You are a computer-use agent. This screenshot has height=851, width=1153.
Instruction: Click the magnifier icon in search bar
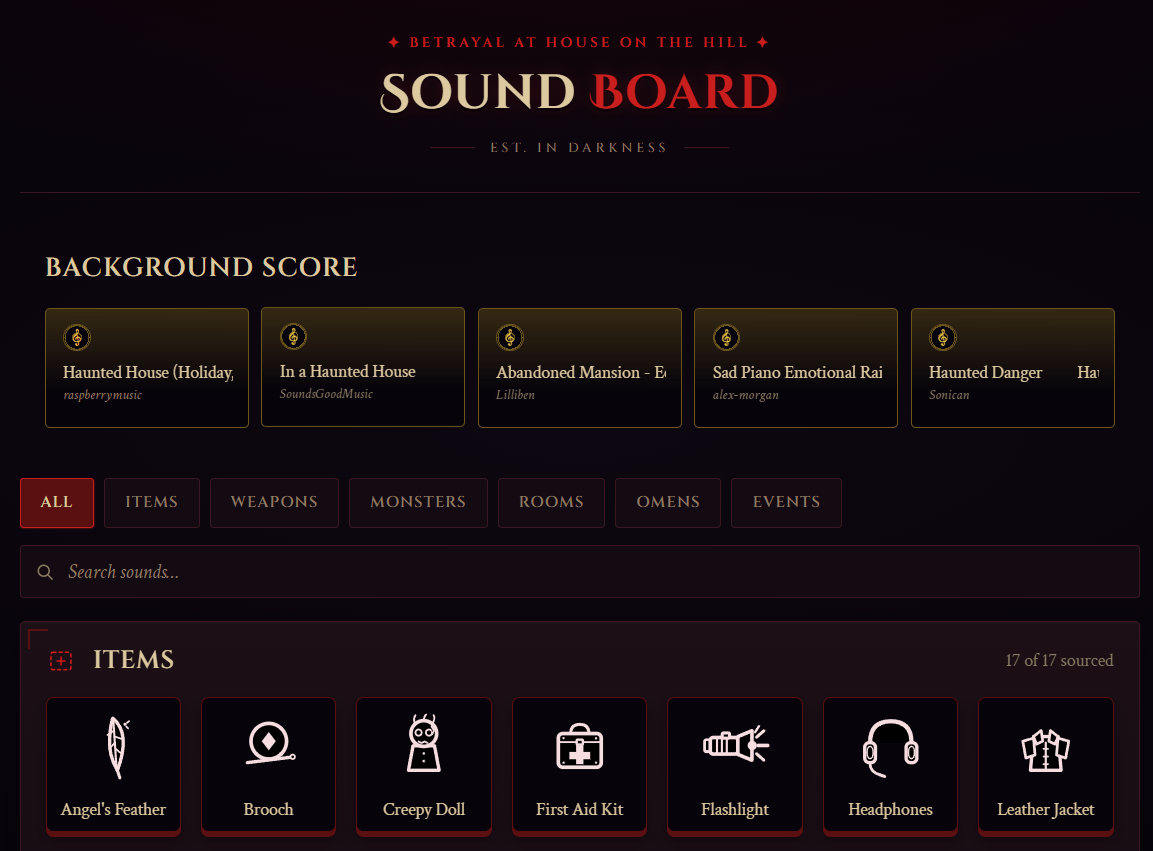[x=45, y=572]
